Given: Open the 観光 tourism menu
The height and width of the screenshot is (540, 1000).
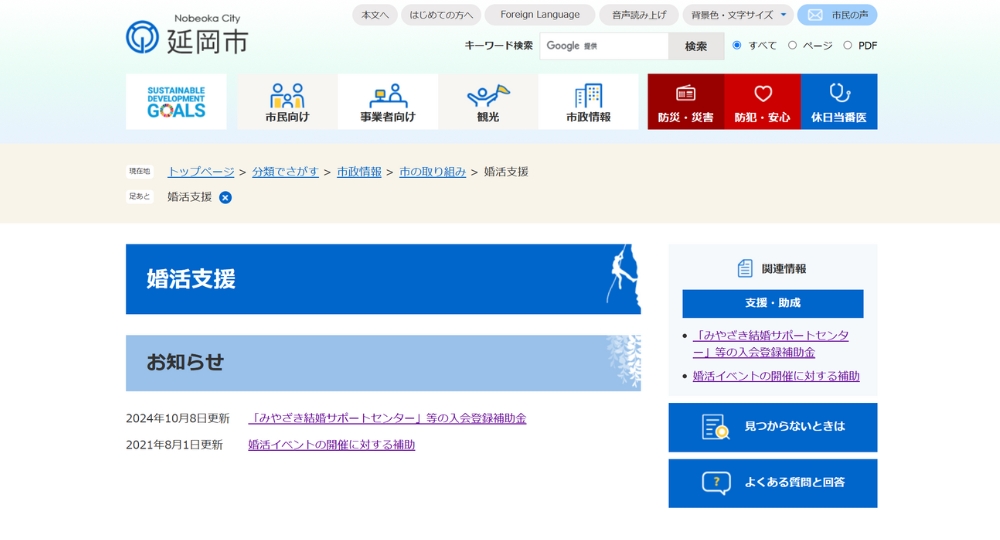Looking at the screenshot, I should click(x=488, y=101).
